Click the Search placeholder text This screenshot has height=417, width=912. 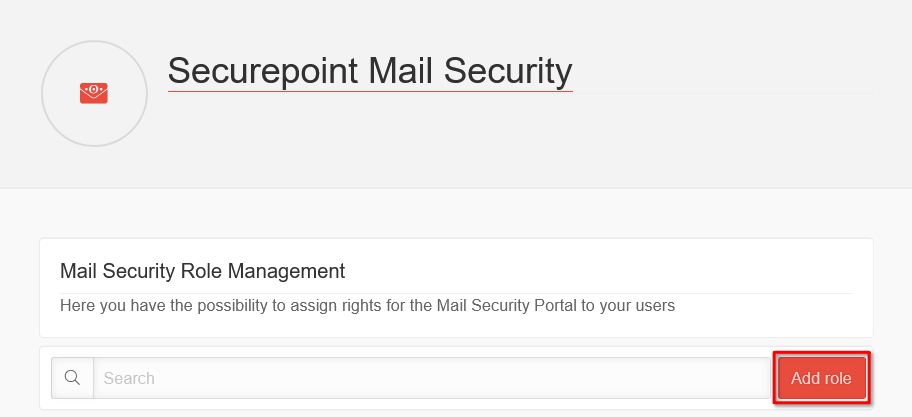click(x=129, y=378)
